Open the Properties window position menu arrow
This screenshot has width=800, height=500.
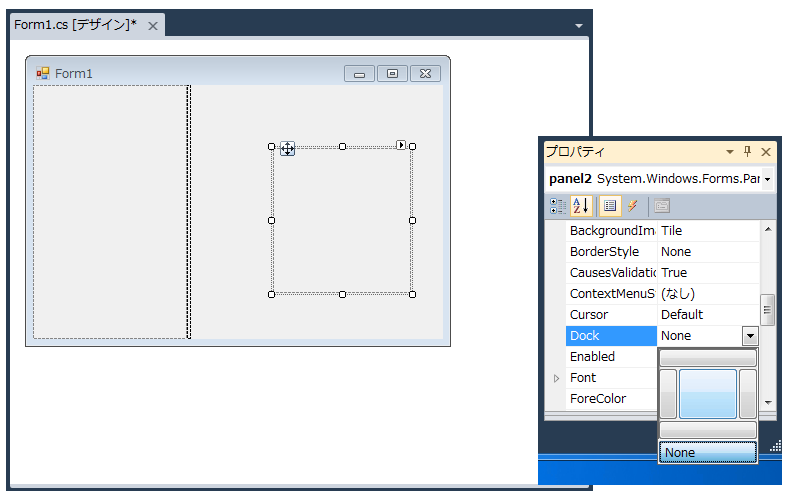[x=730, y=152]
